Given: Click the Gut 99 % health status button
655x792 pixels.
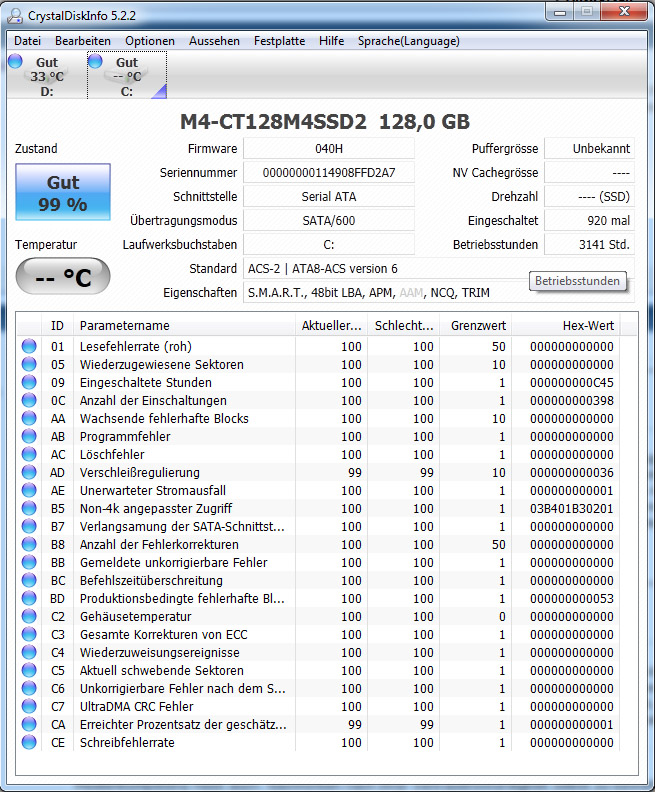Looking at the screenshot, I should pos(63,192).
